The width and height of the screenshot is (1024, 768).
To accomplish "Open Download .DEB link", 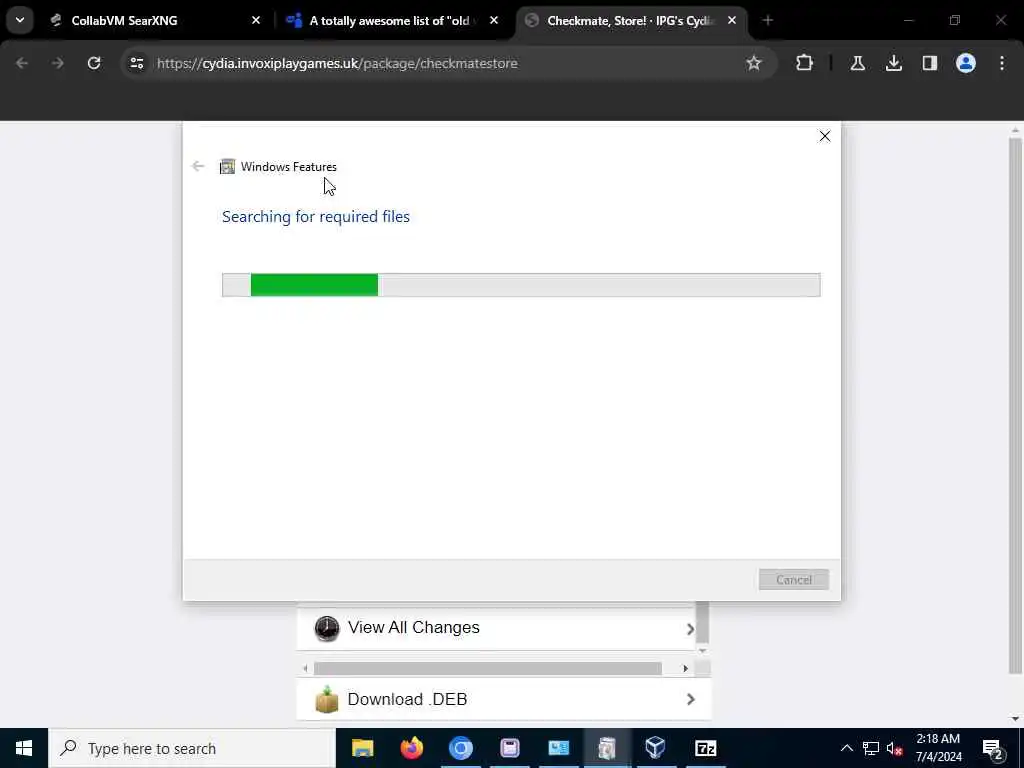I will (504, 699).
